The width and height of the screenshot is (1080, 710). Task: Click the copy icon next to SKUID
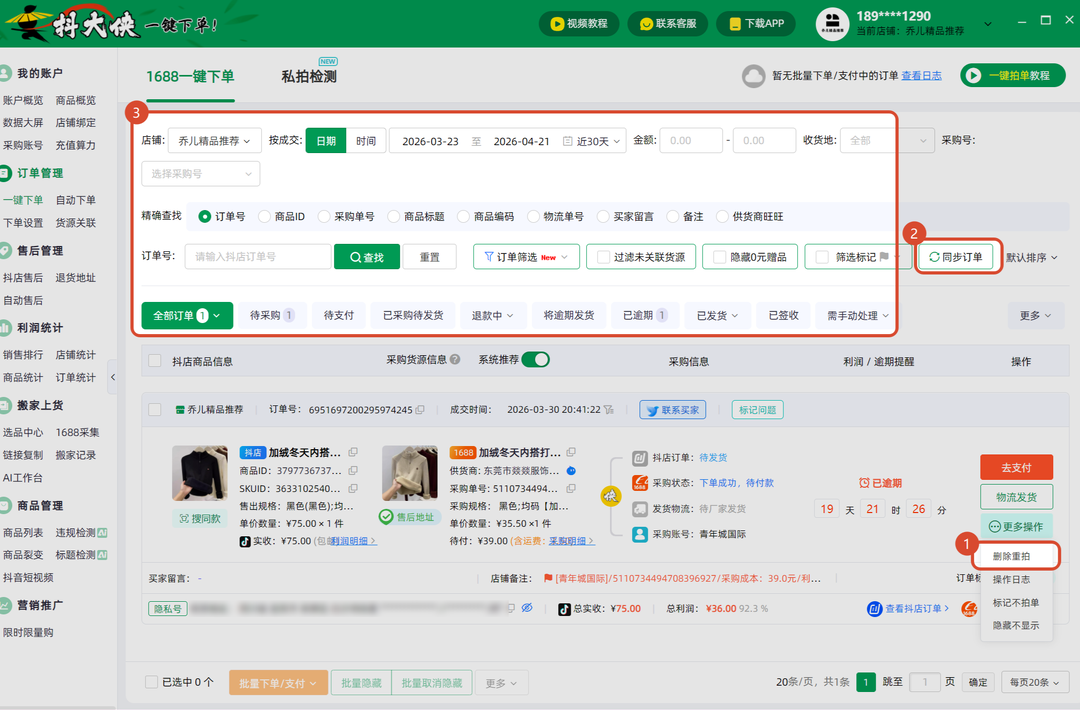pyautogui.click(x=353, y=488)
